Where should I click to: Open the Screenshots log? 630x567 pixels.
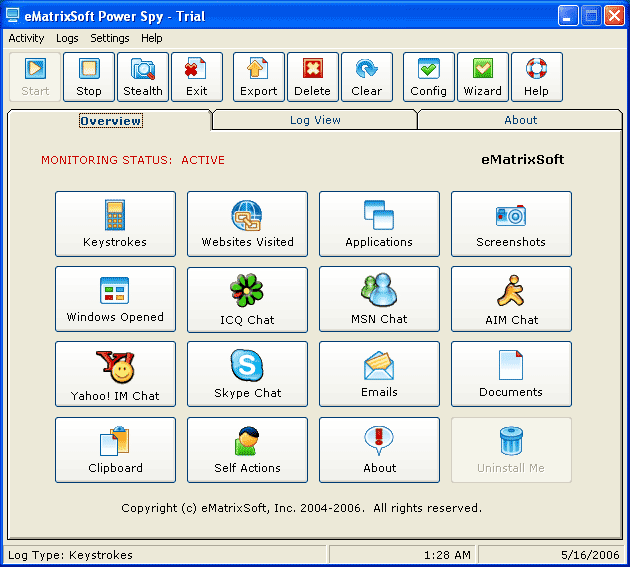click(x=511, y=224)
